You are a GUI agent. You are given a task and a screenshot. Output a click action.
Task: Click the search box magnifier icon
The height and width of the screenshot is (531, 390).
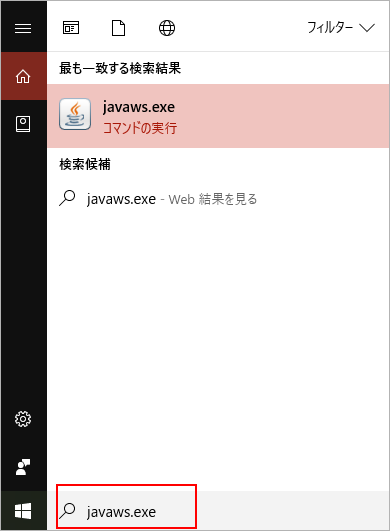[67, 511]
